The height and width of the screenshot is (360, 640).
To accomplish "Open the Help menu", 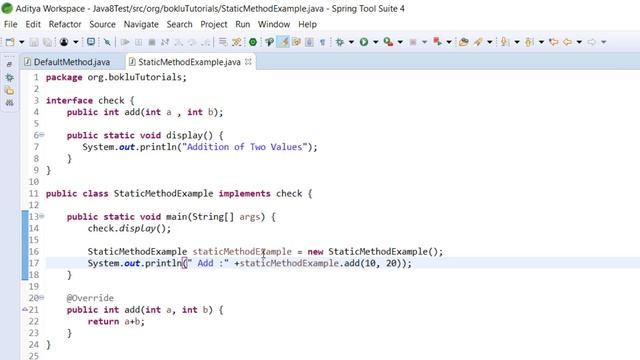I will point(307,24).
